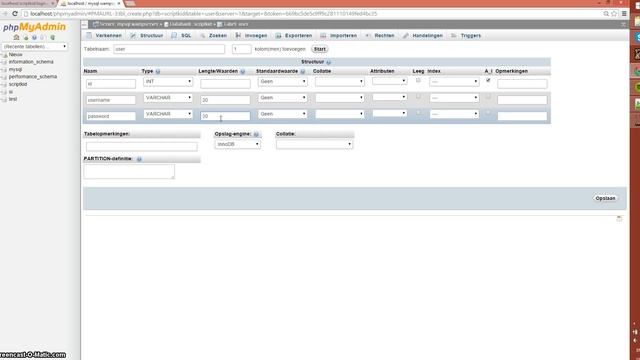
Task: Open the Zoeken tab
Action: 213,36
